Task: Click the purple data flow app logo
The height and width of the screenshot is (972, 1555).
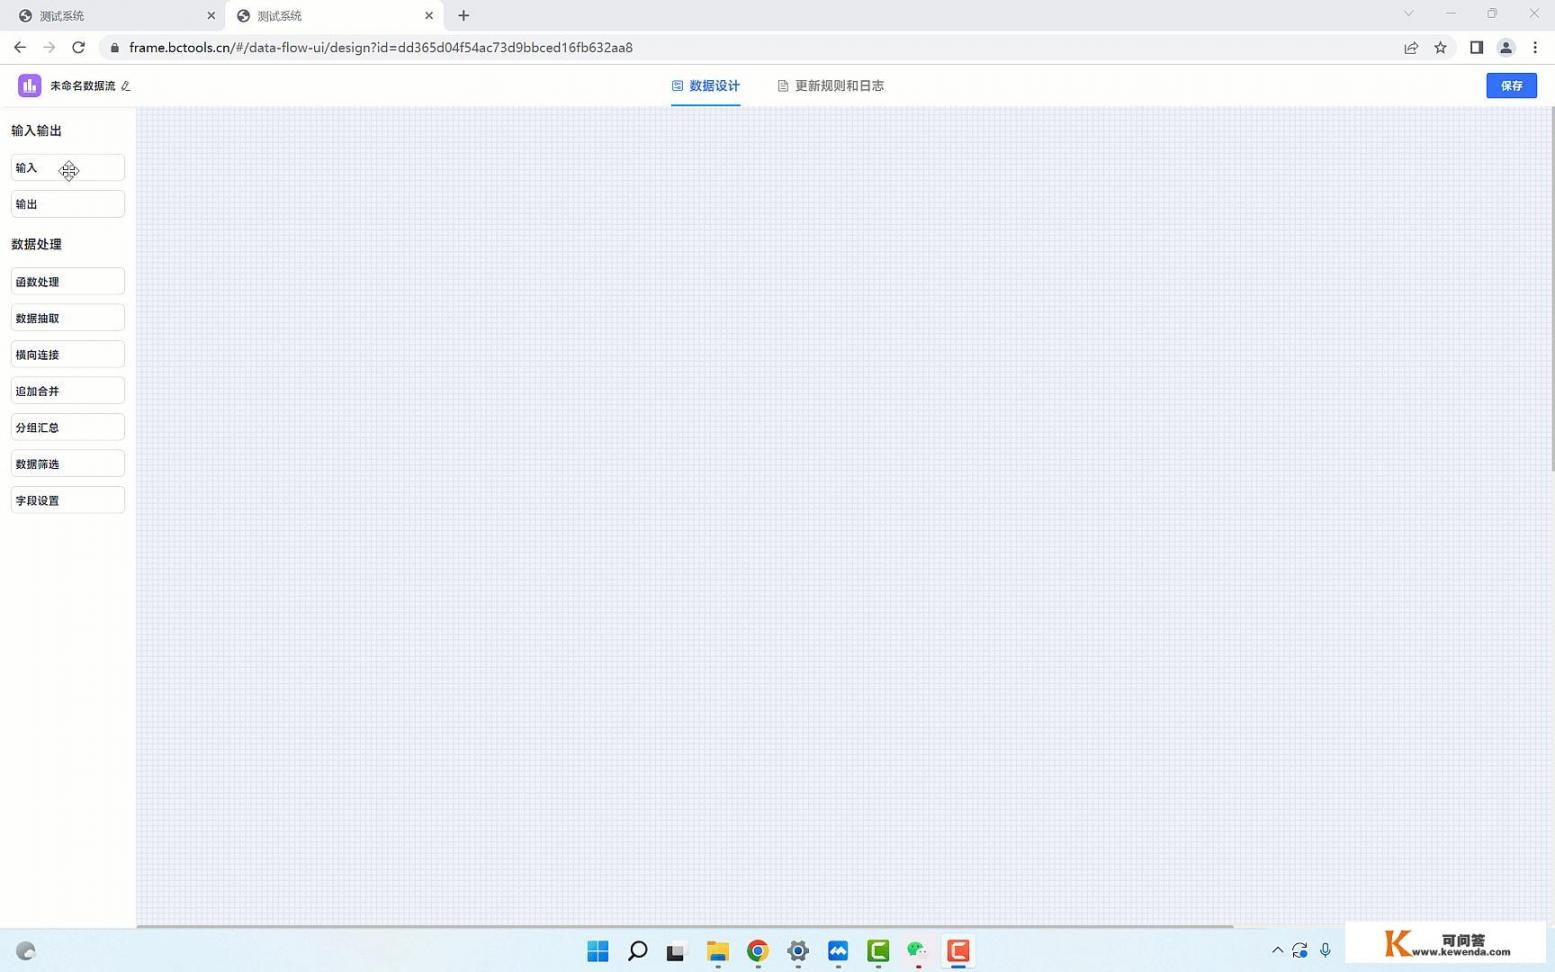Action: 29,86
